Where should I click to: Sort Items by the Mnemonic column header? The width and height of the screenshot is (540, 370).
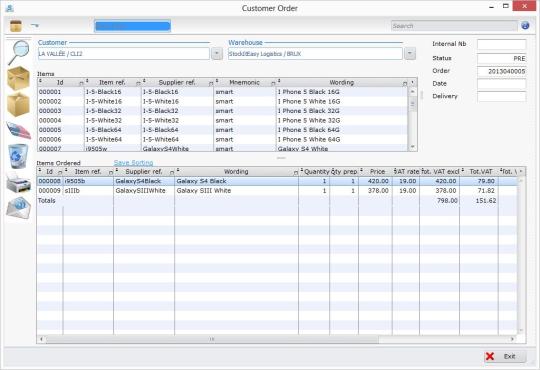click(x=245, y=82)
